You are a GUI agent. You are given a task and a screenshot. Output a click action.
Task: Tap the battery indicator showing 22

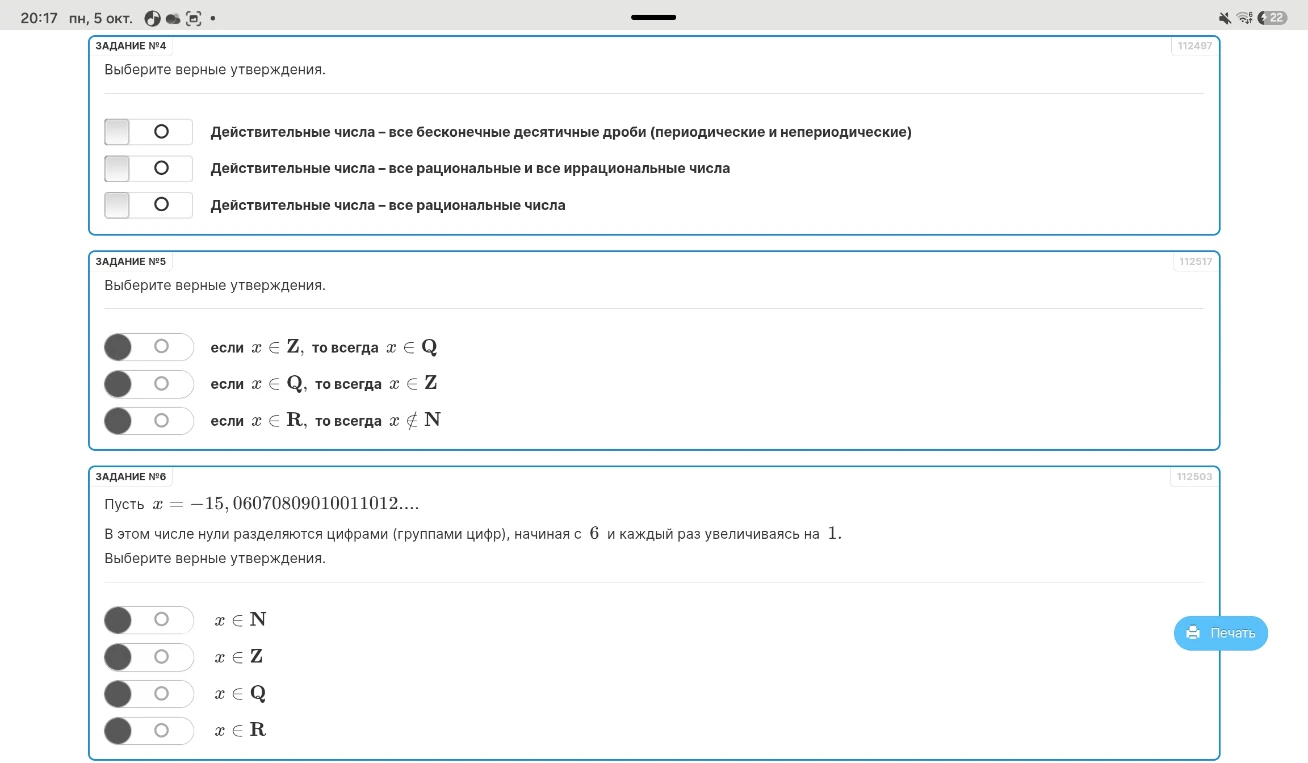tap(1273, 18)
